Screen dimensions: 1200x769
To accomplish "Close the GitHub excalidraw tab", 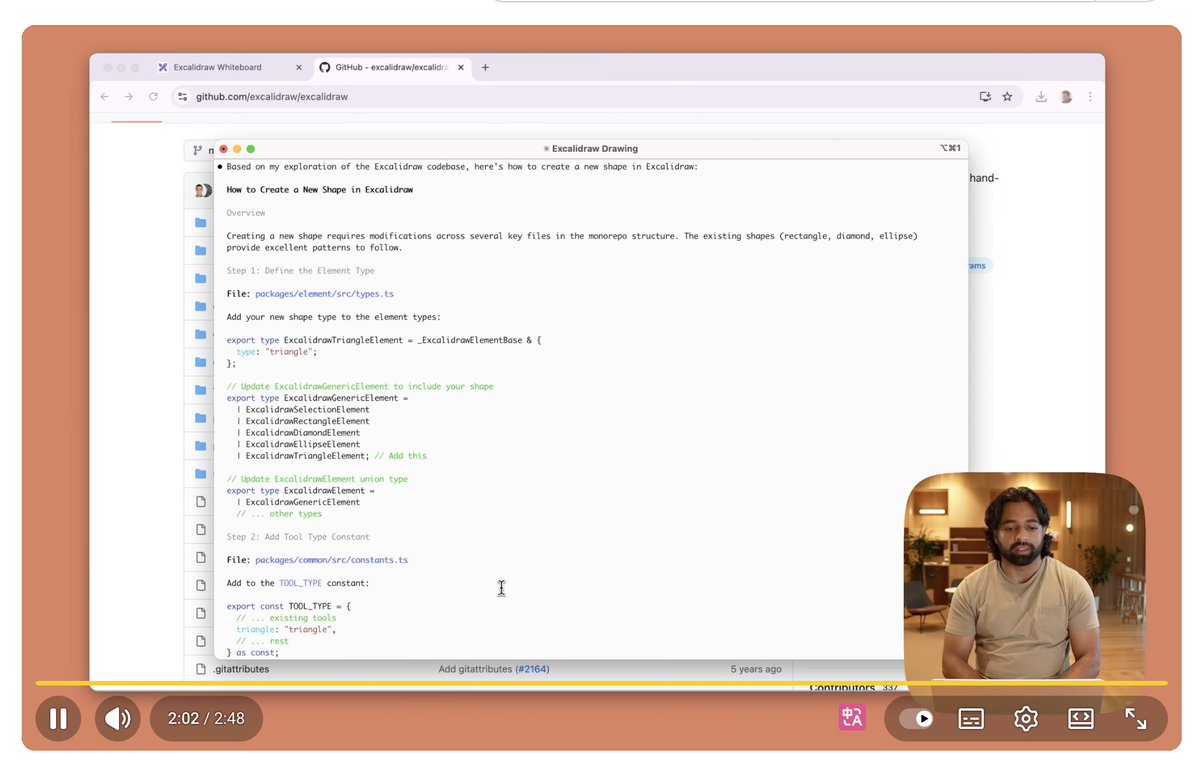I will click(x=459, y=67).
